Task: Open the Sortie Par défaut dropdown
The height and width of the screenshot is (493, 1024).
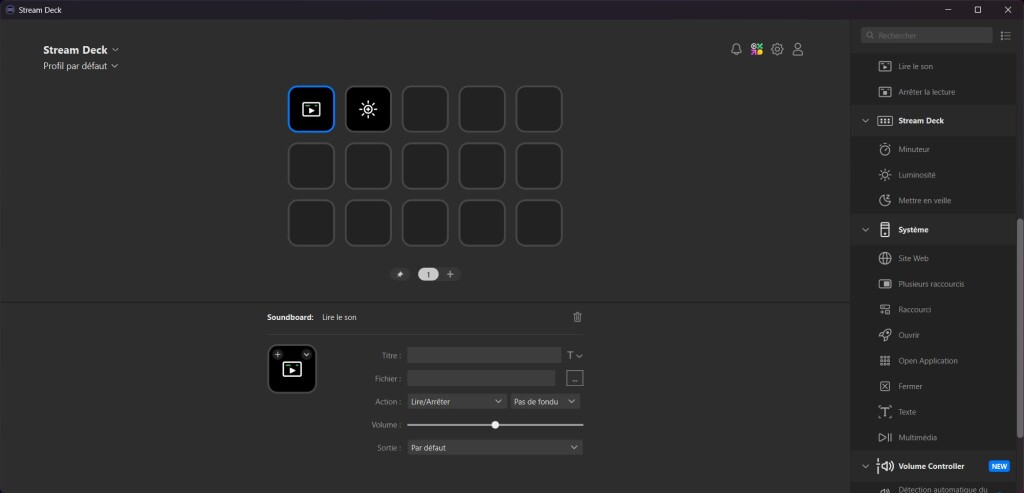Action: point(495,447)
